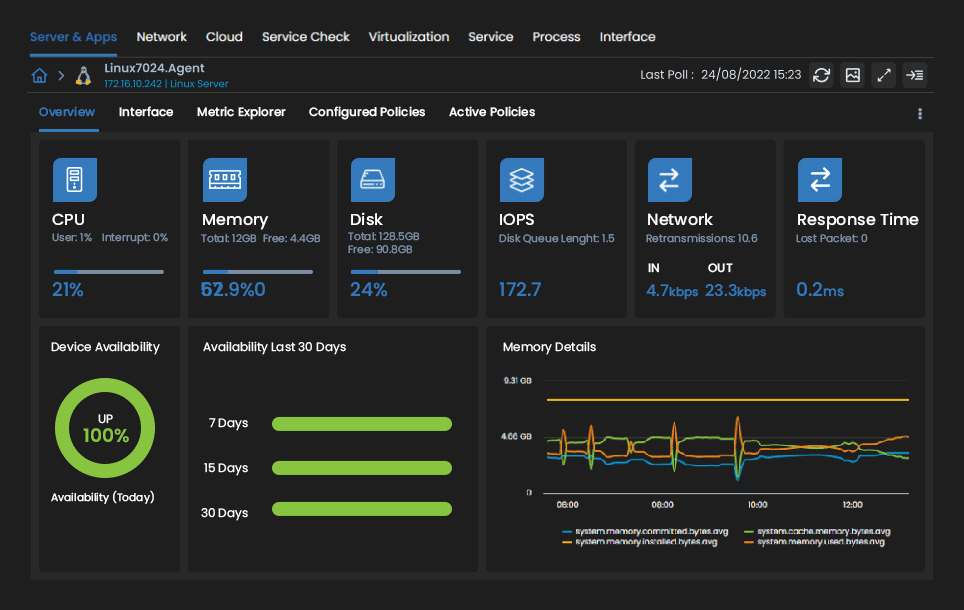The width and height of the screenshot is (964, 610).
Task: Click the Response Time arrows icon
Action: point(820,180)
